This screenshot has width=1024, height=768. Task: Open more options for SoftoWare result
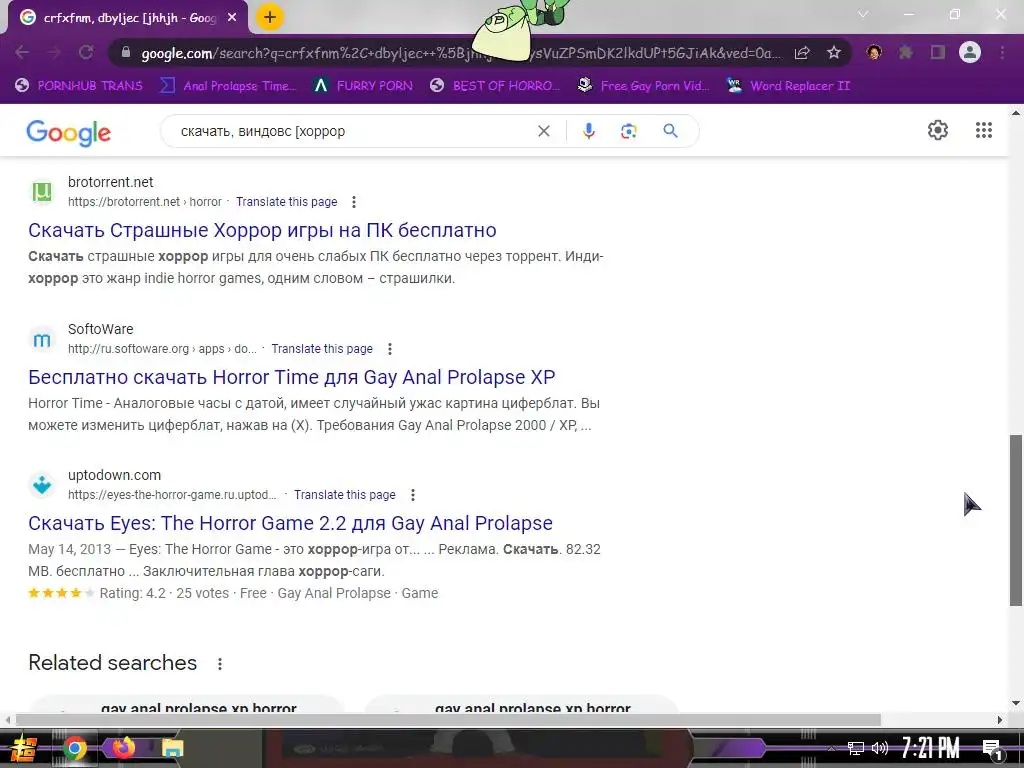click(389, 349)
